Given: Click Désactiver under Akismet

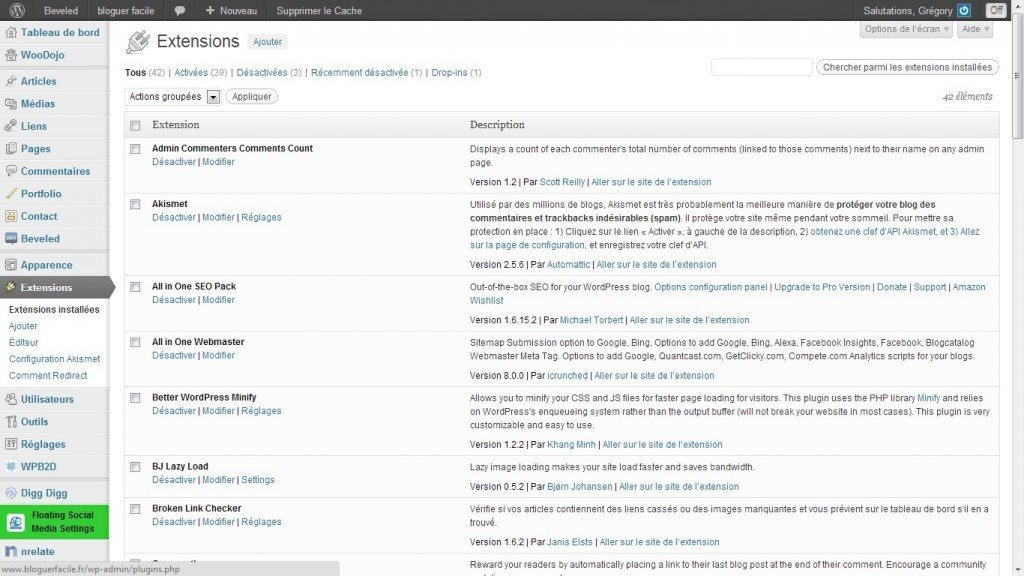Looking at the screenshot, I should 174,217.
